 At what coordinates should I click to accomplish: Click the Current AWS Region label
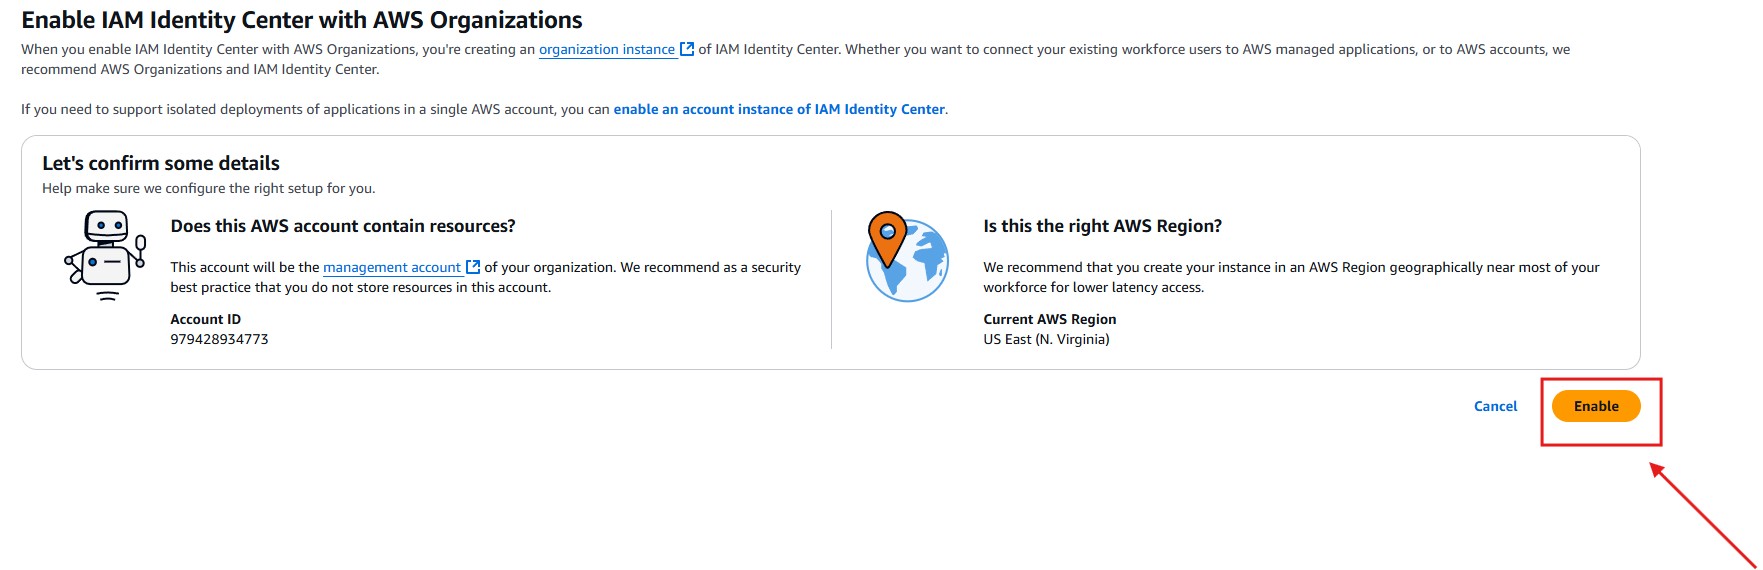coord(1049,319)
